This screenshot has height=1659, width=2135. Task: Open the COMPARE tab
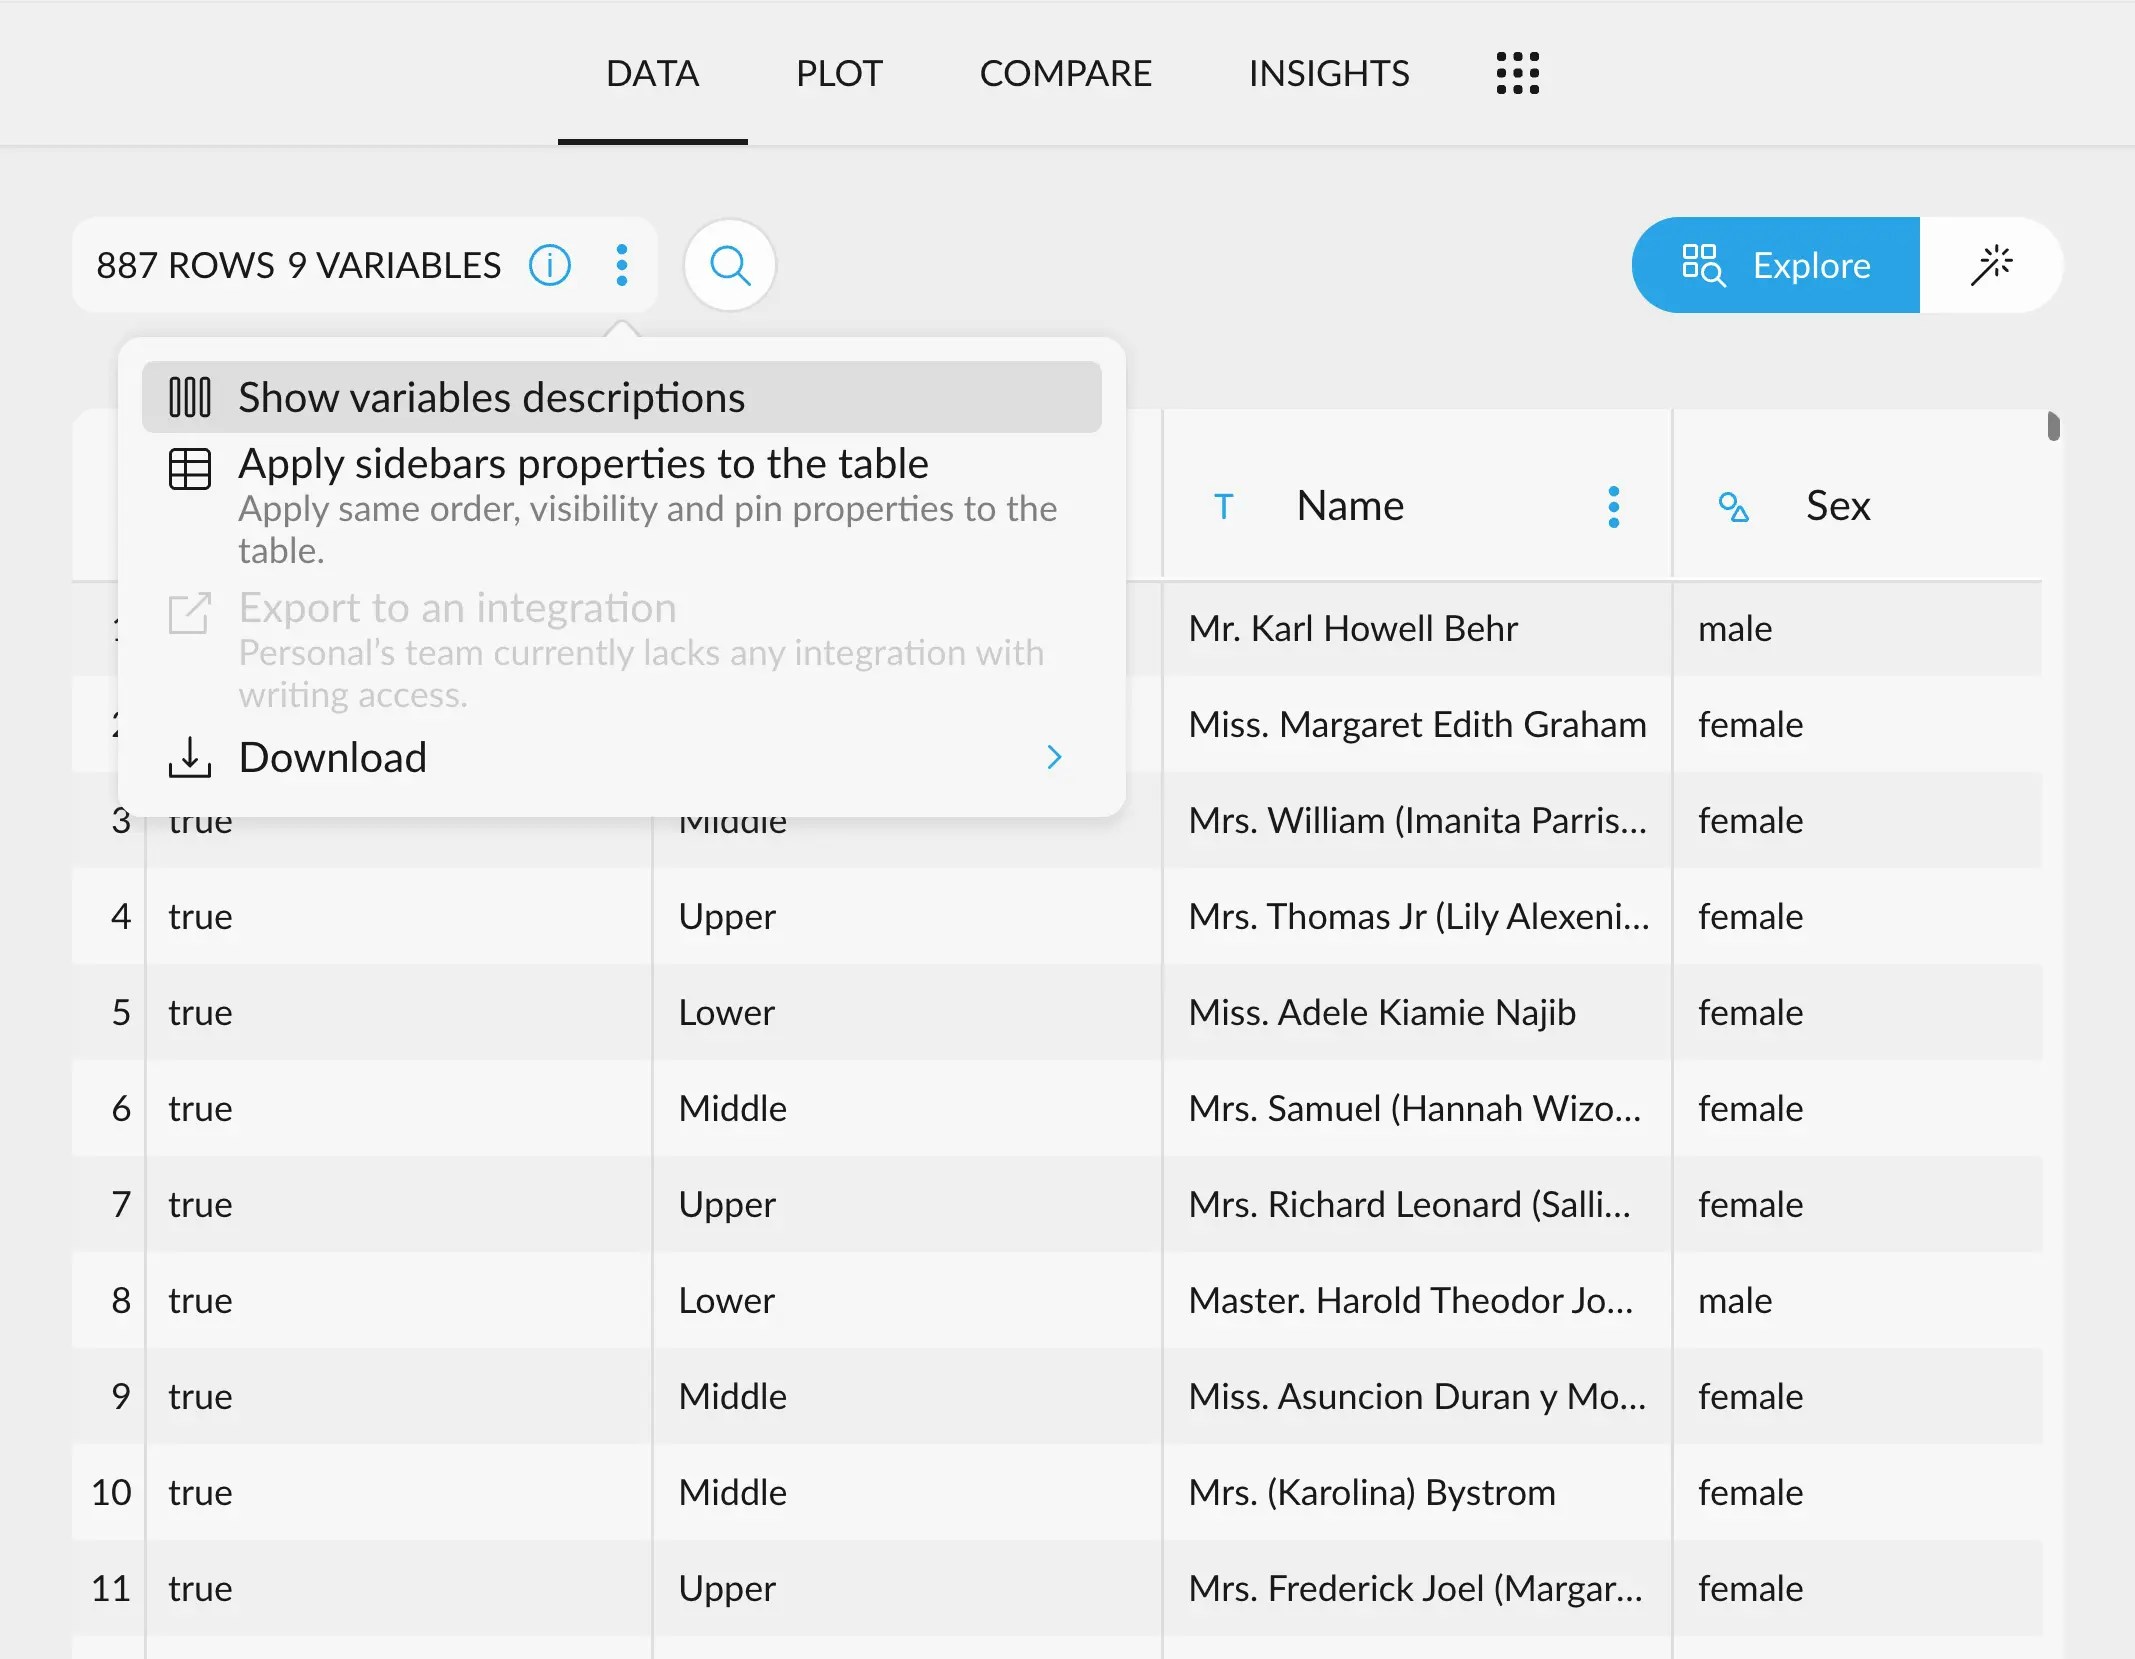coord(1065,74)
